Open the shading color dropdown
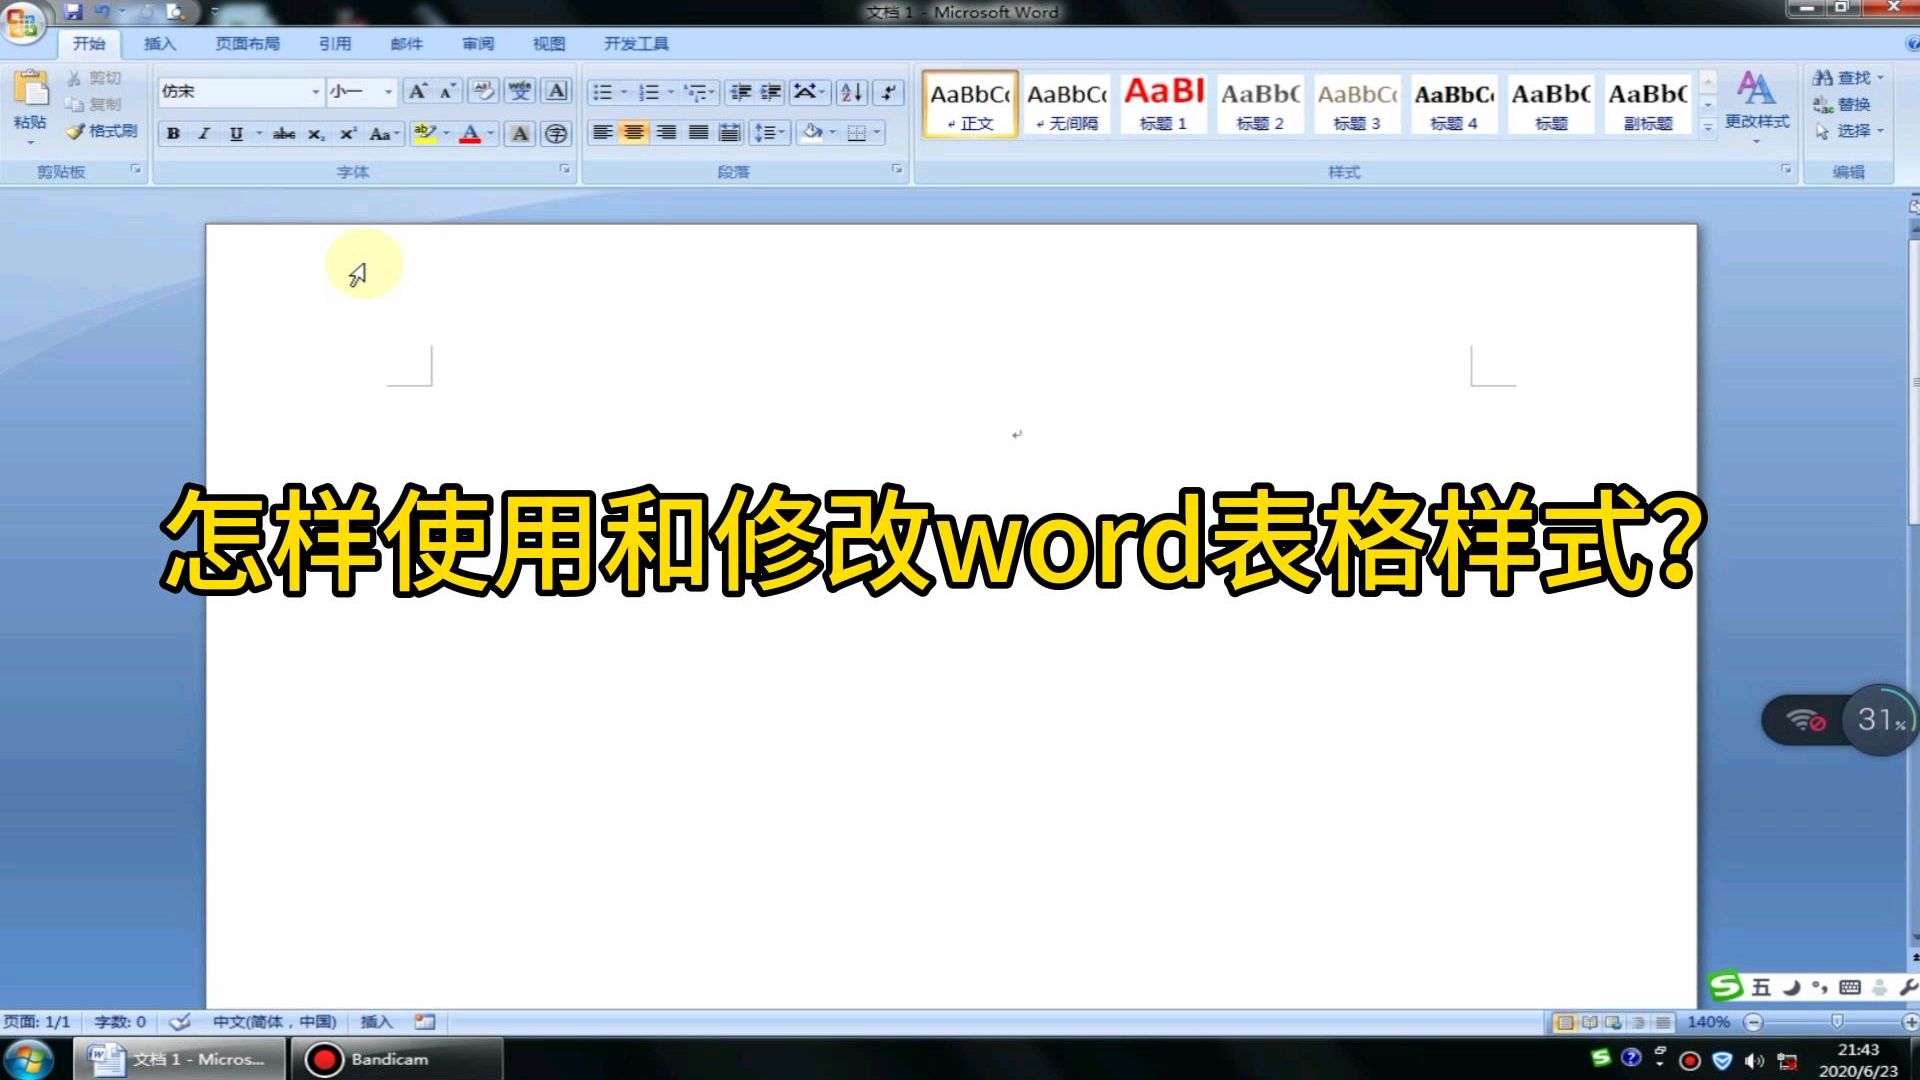This screenshot has height=1080, width=1920. (831, 132)
